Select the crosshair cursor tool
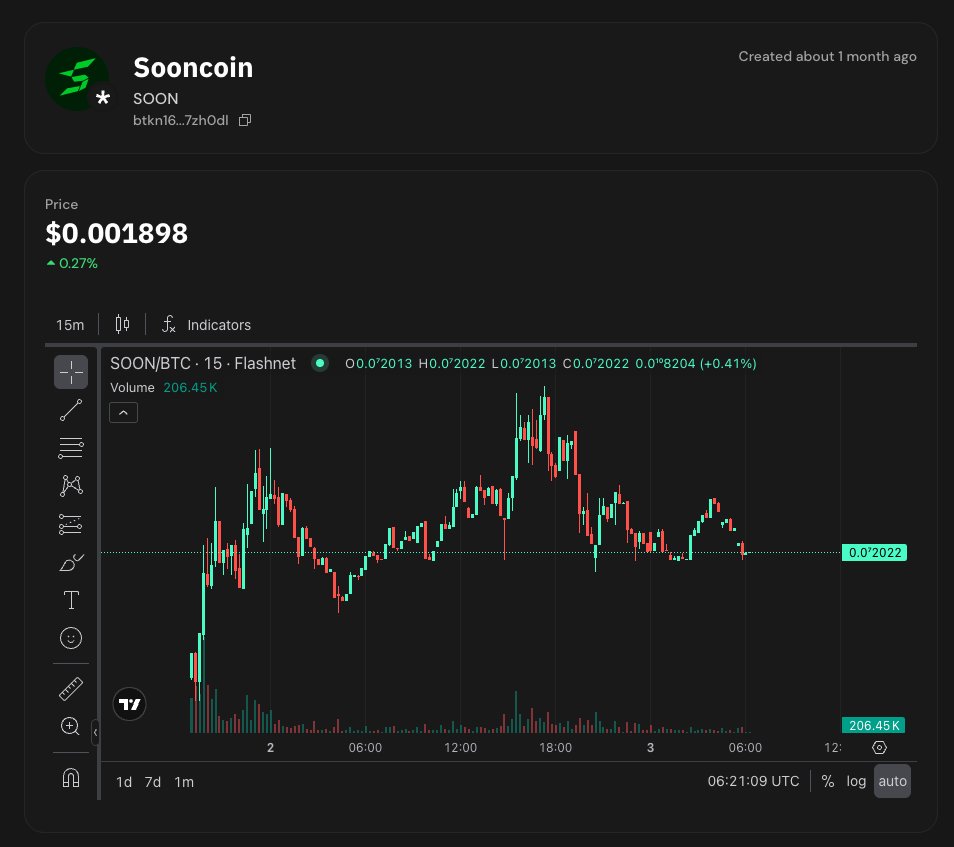The image size is (954, 847). pyautogui.click(x=71, y=372)
